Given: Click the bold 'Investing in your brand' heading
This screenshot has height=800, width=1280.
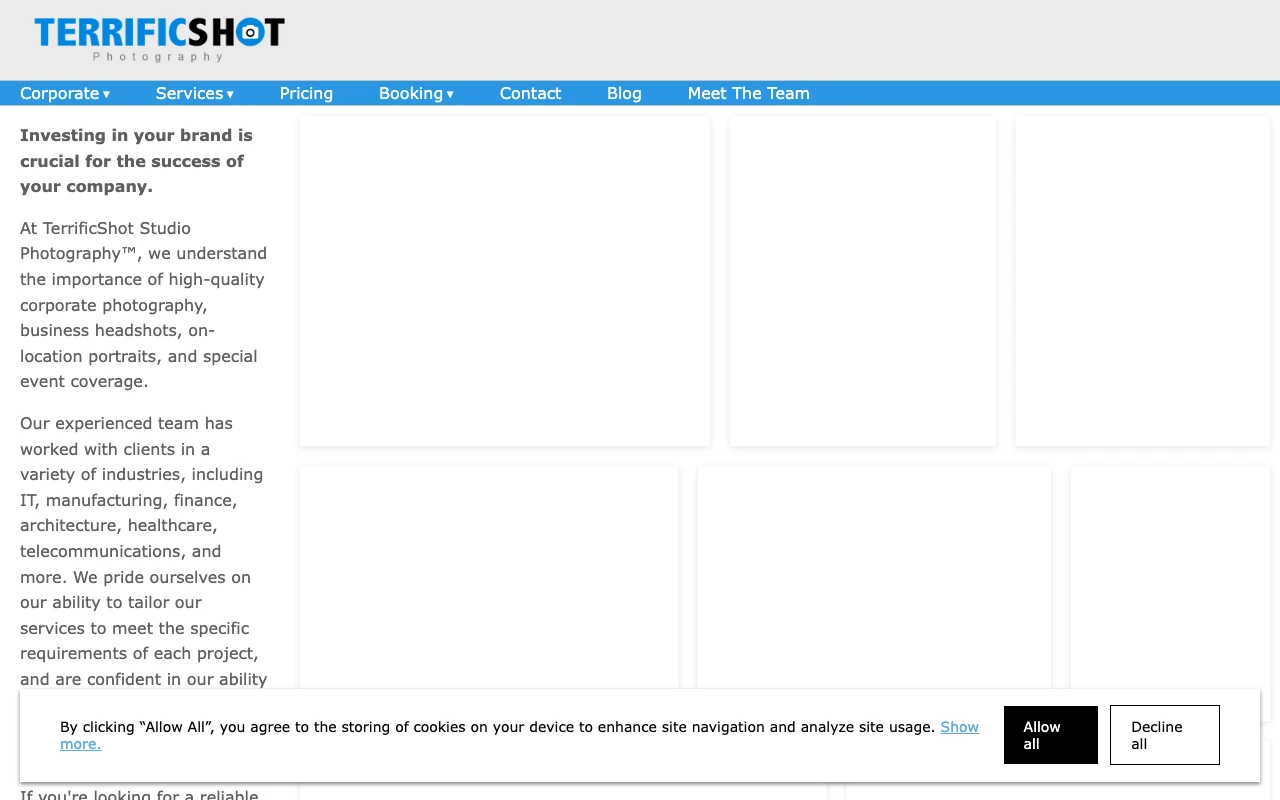Looking at the screenshot, I should click(x=136, y=161).
